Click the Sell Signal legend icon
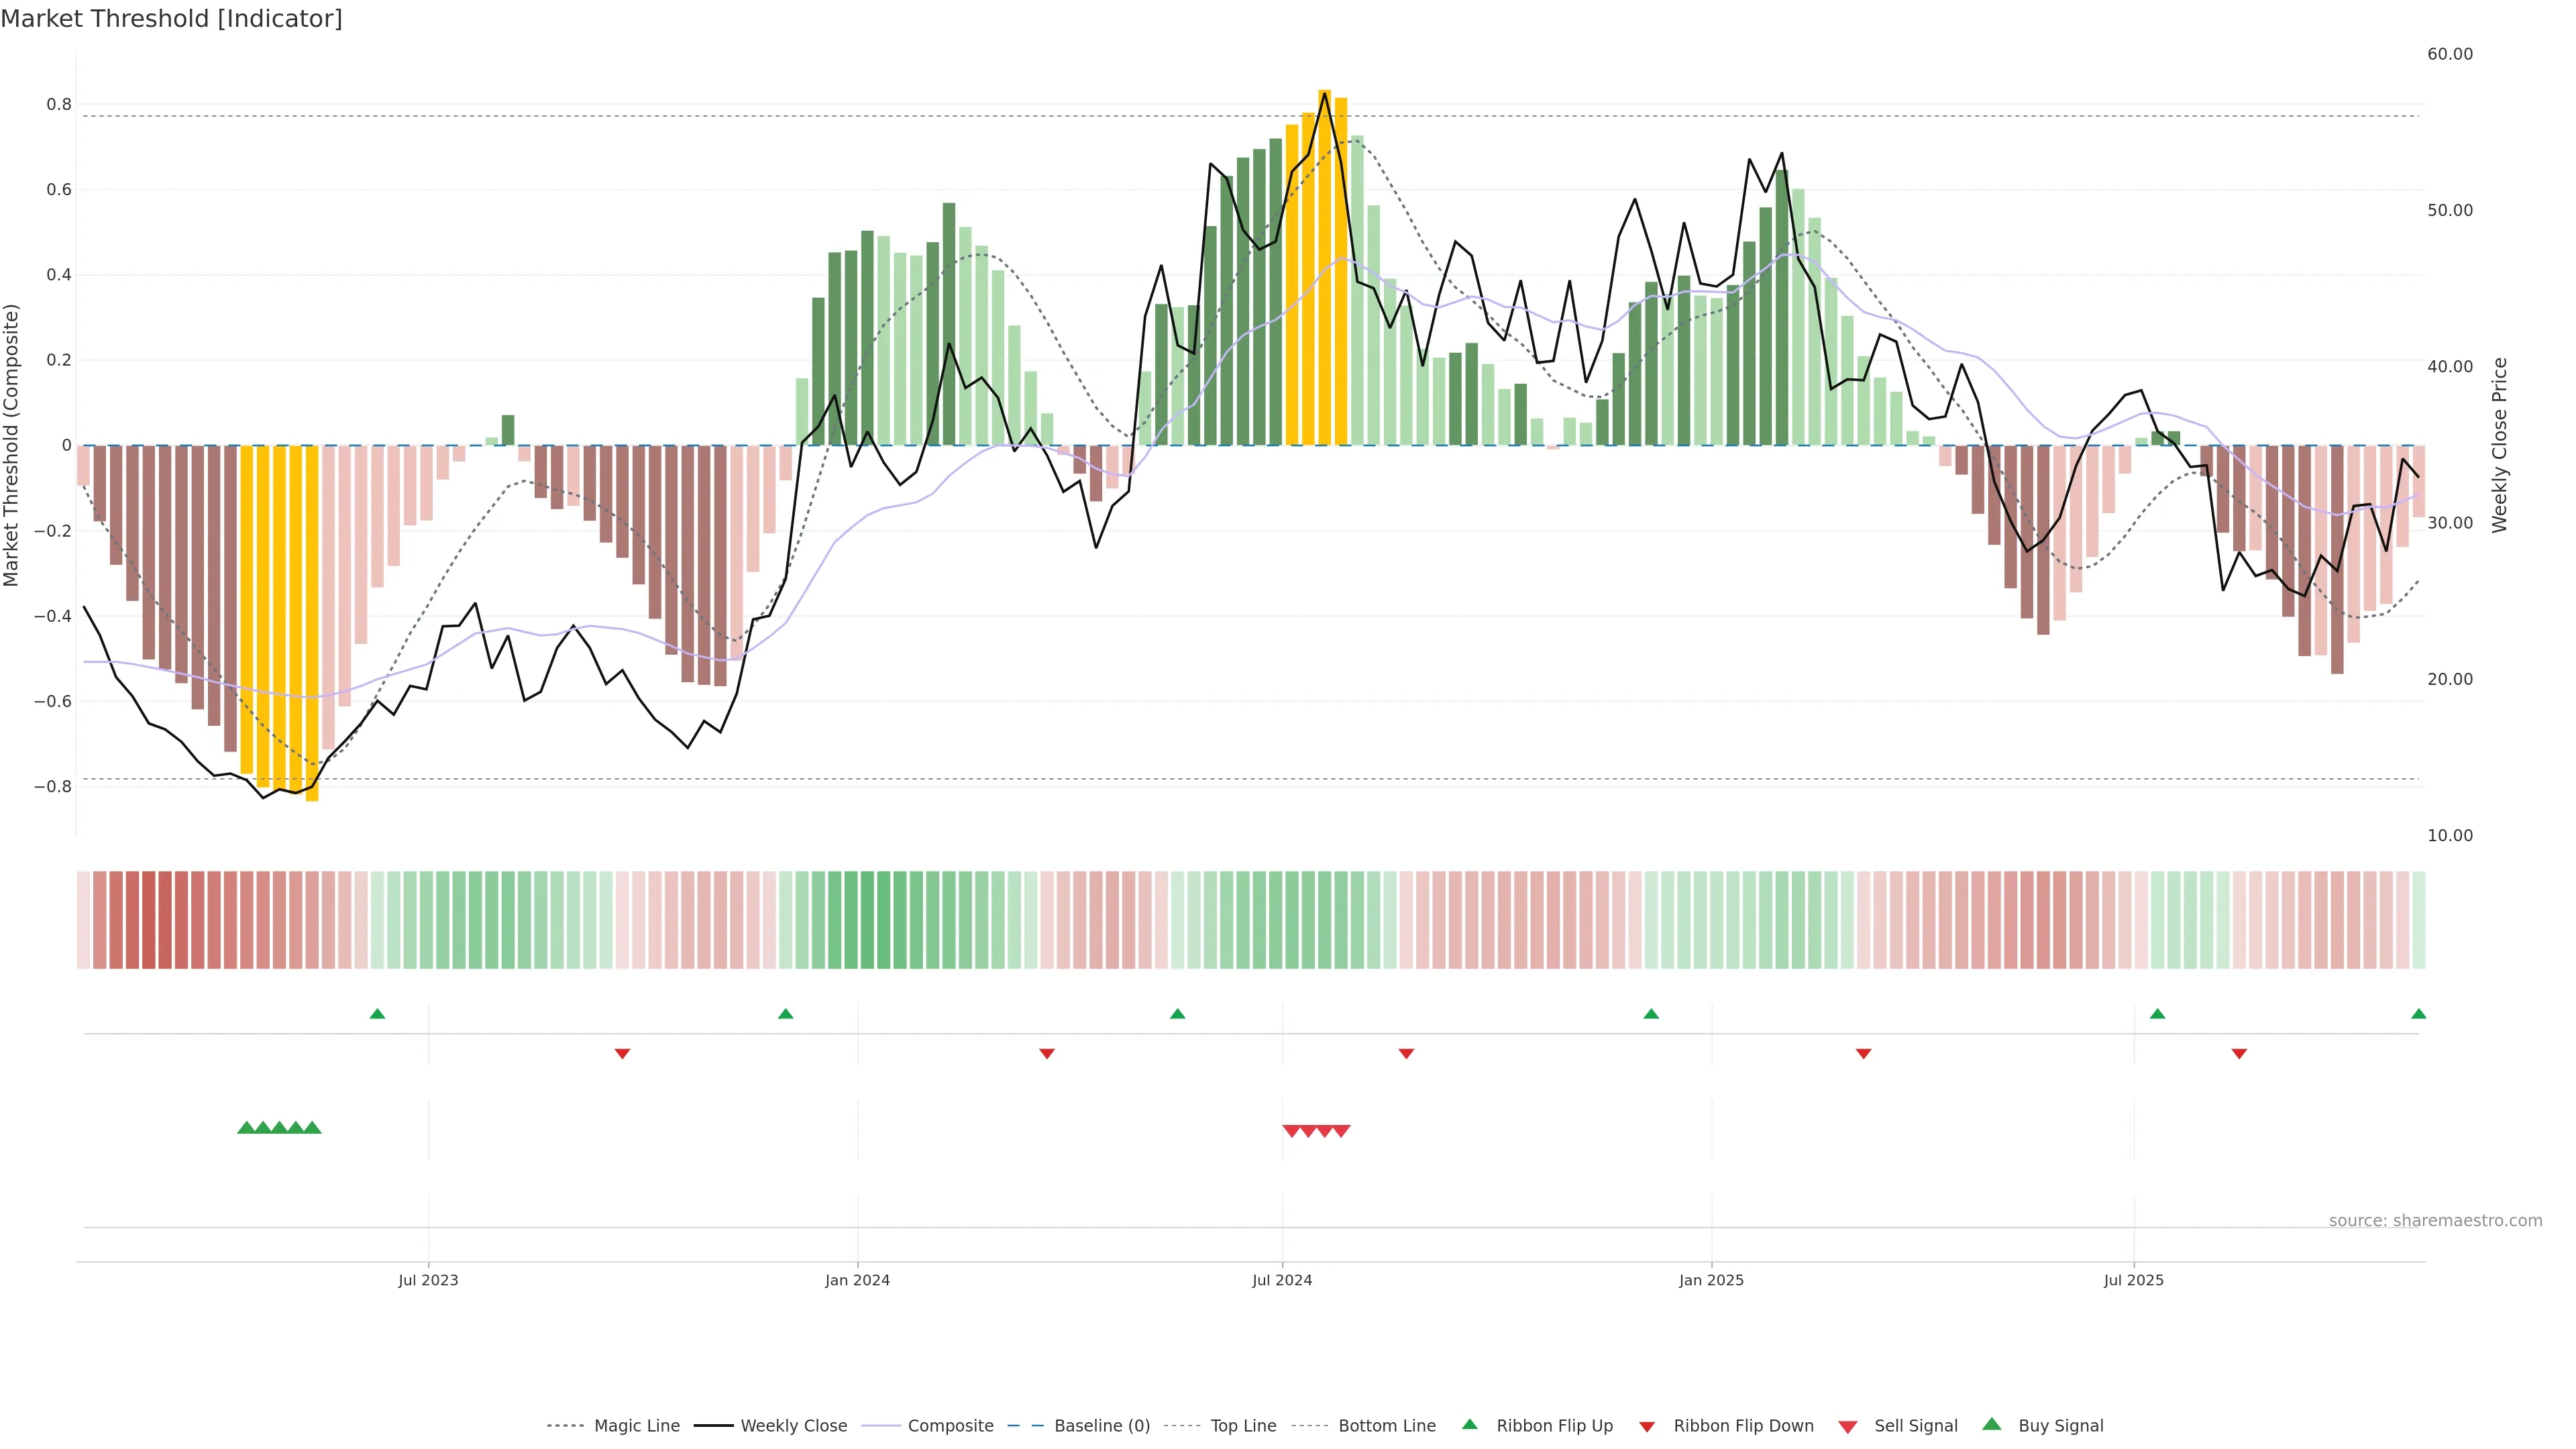This screenshot has width=2576, height=1449. click(1847, 1427)
